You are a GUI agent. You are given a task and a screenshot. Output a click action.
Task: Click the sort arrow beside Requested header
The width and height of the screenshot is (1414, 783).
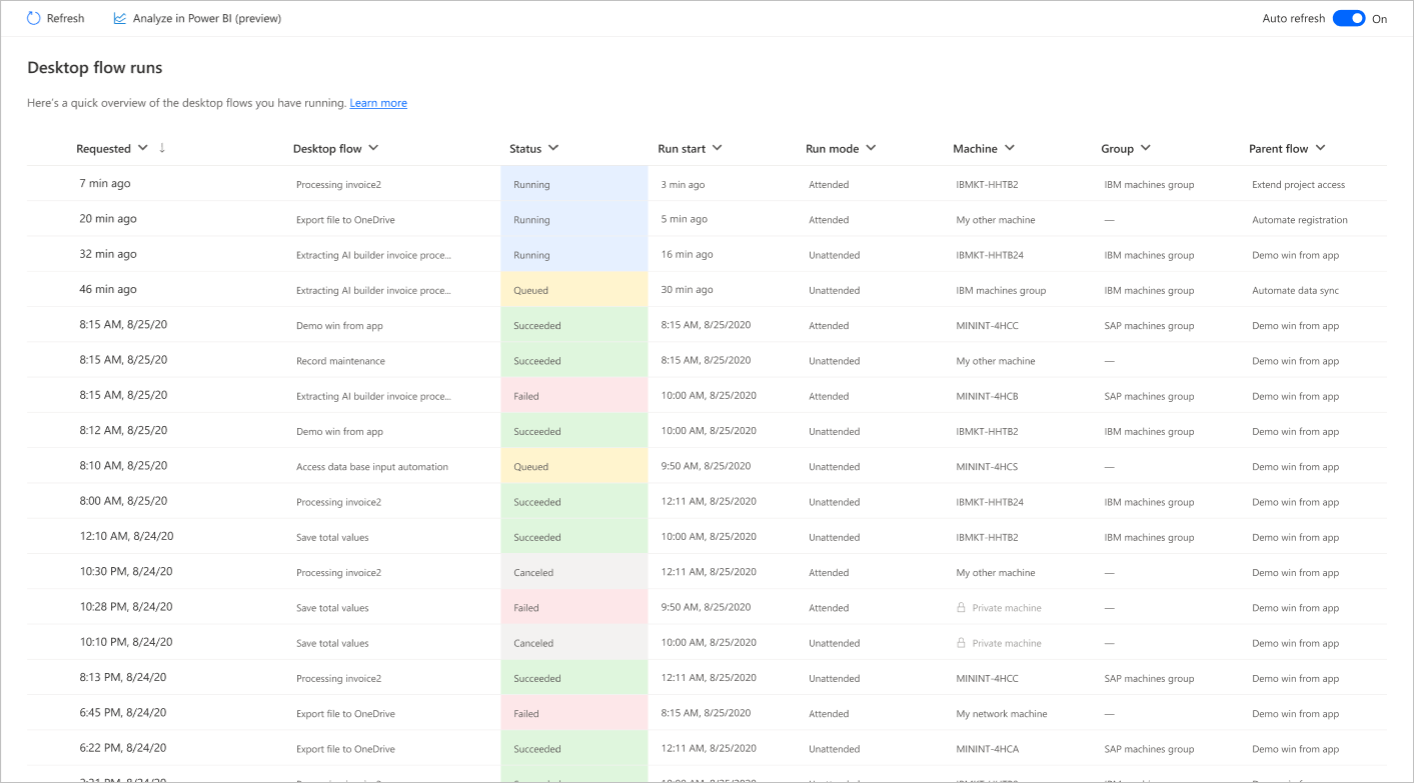pyautogui.click(x=162, y=148)
